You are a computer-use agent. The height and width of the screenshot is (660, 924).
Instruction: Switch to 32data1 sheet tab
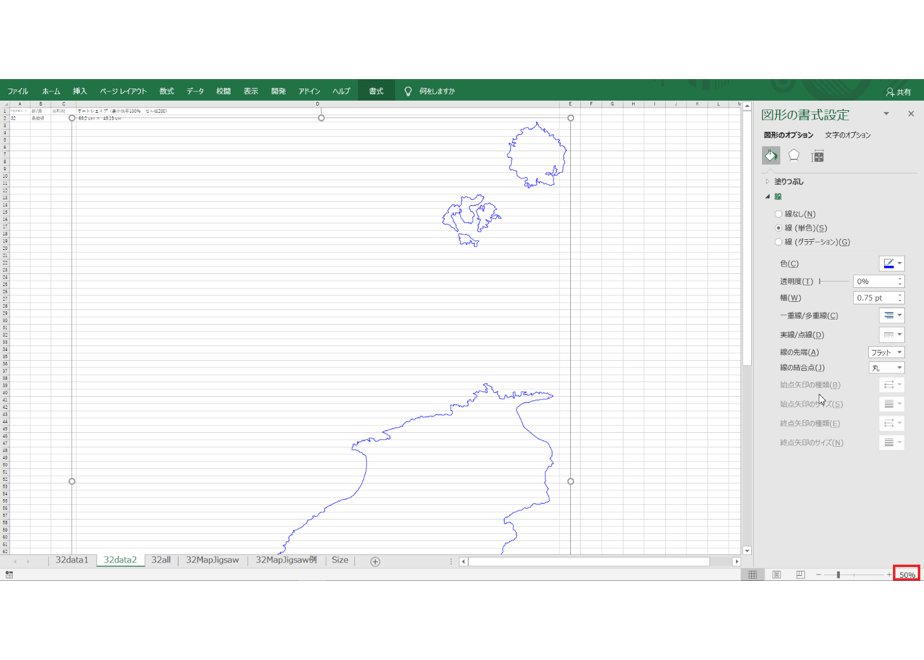click(x=72, y=560)
